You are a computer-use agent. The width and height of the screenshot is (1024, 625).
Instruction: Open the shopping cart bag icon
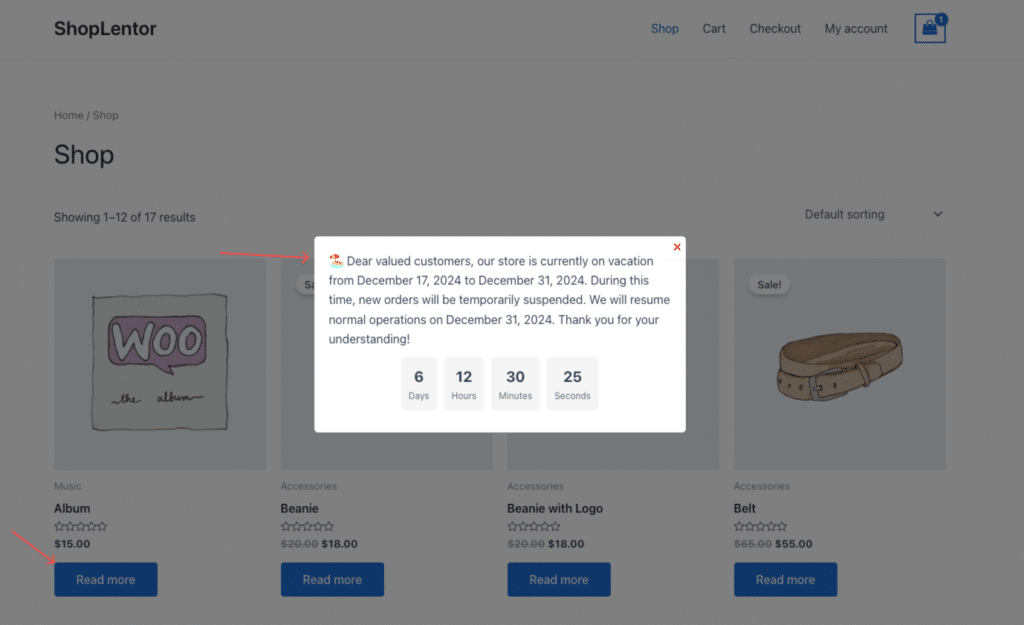pos(929,29)
